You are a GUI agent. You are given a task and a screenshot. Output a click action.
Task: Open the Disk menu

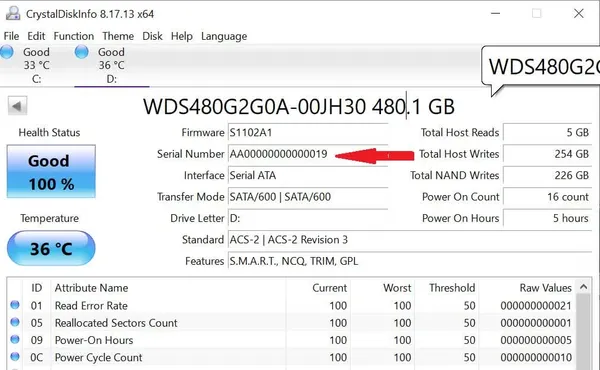(152, 36)
